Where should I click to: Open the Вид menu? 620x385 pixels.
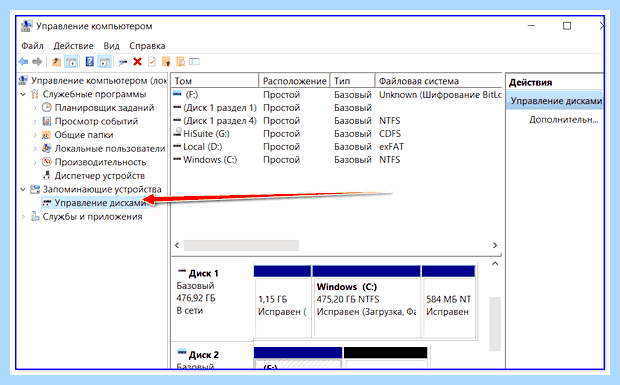pos(111,46)
